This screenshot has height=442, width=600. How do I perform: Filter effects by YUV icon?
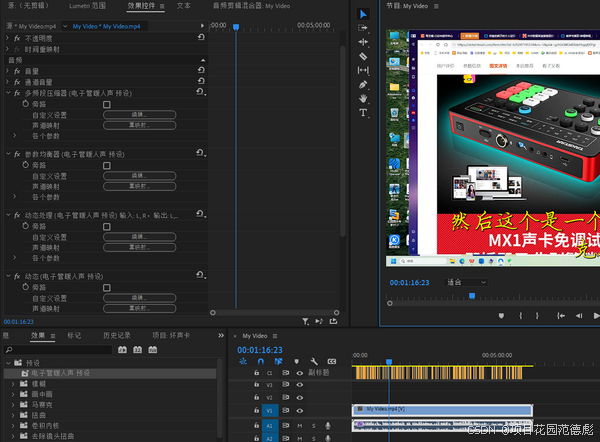coord(153,350)
